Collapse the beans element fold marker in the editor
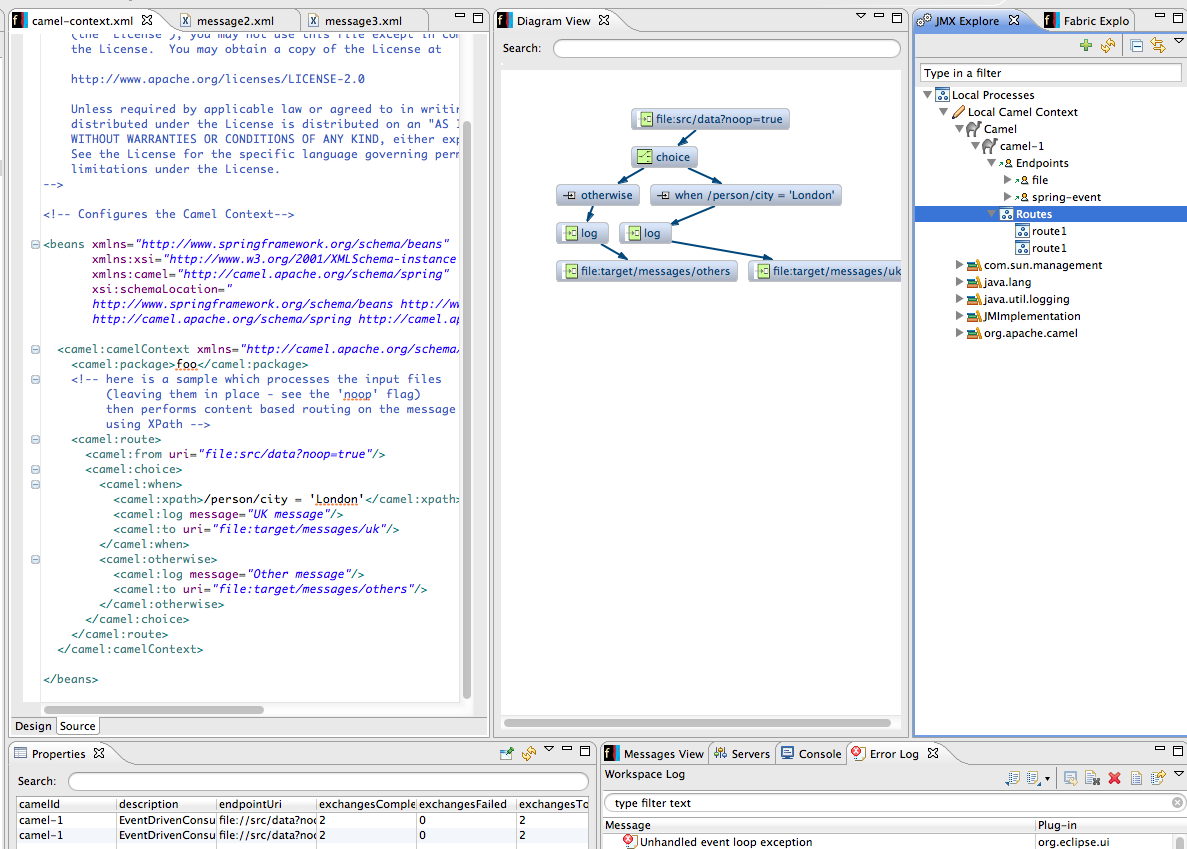Viewport: 1187px width, 849px height. coord(36,244)
